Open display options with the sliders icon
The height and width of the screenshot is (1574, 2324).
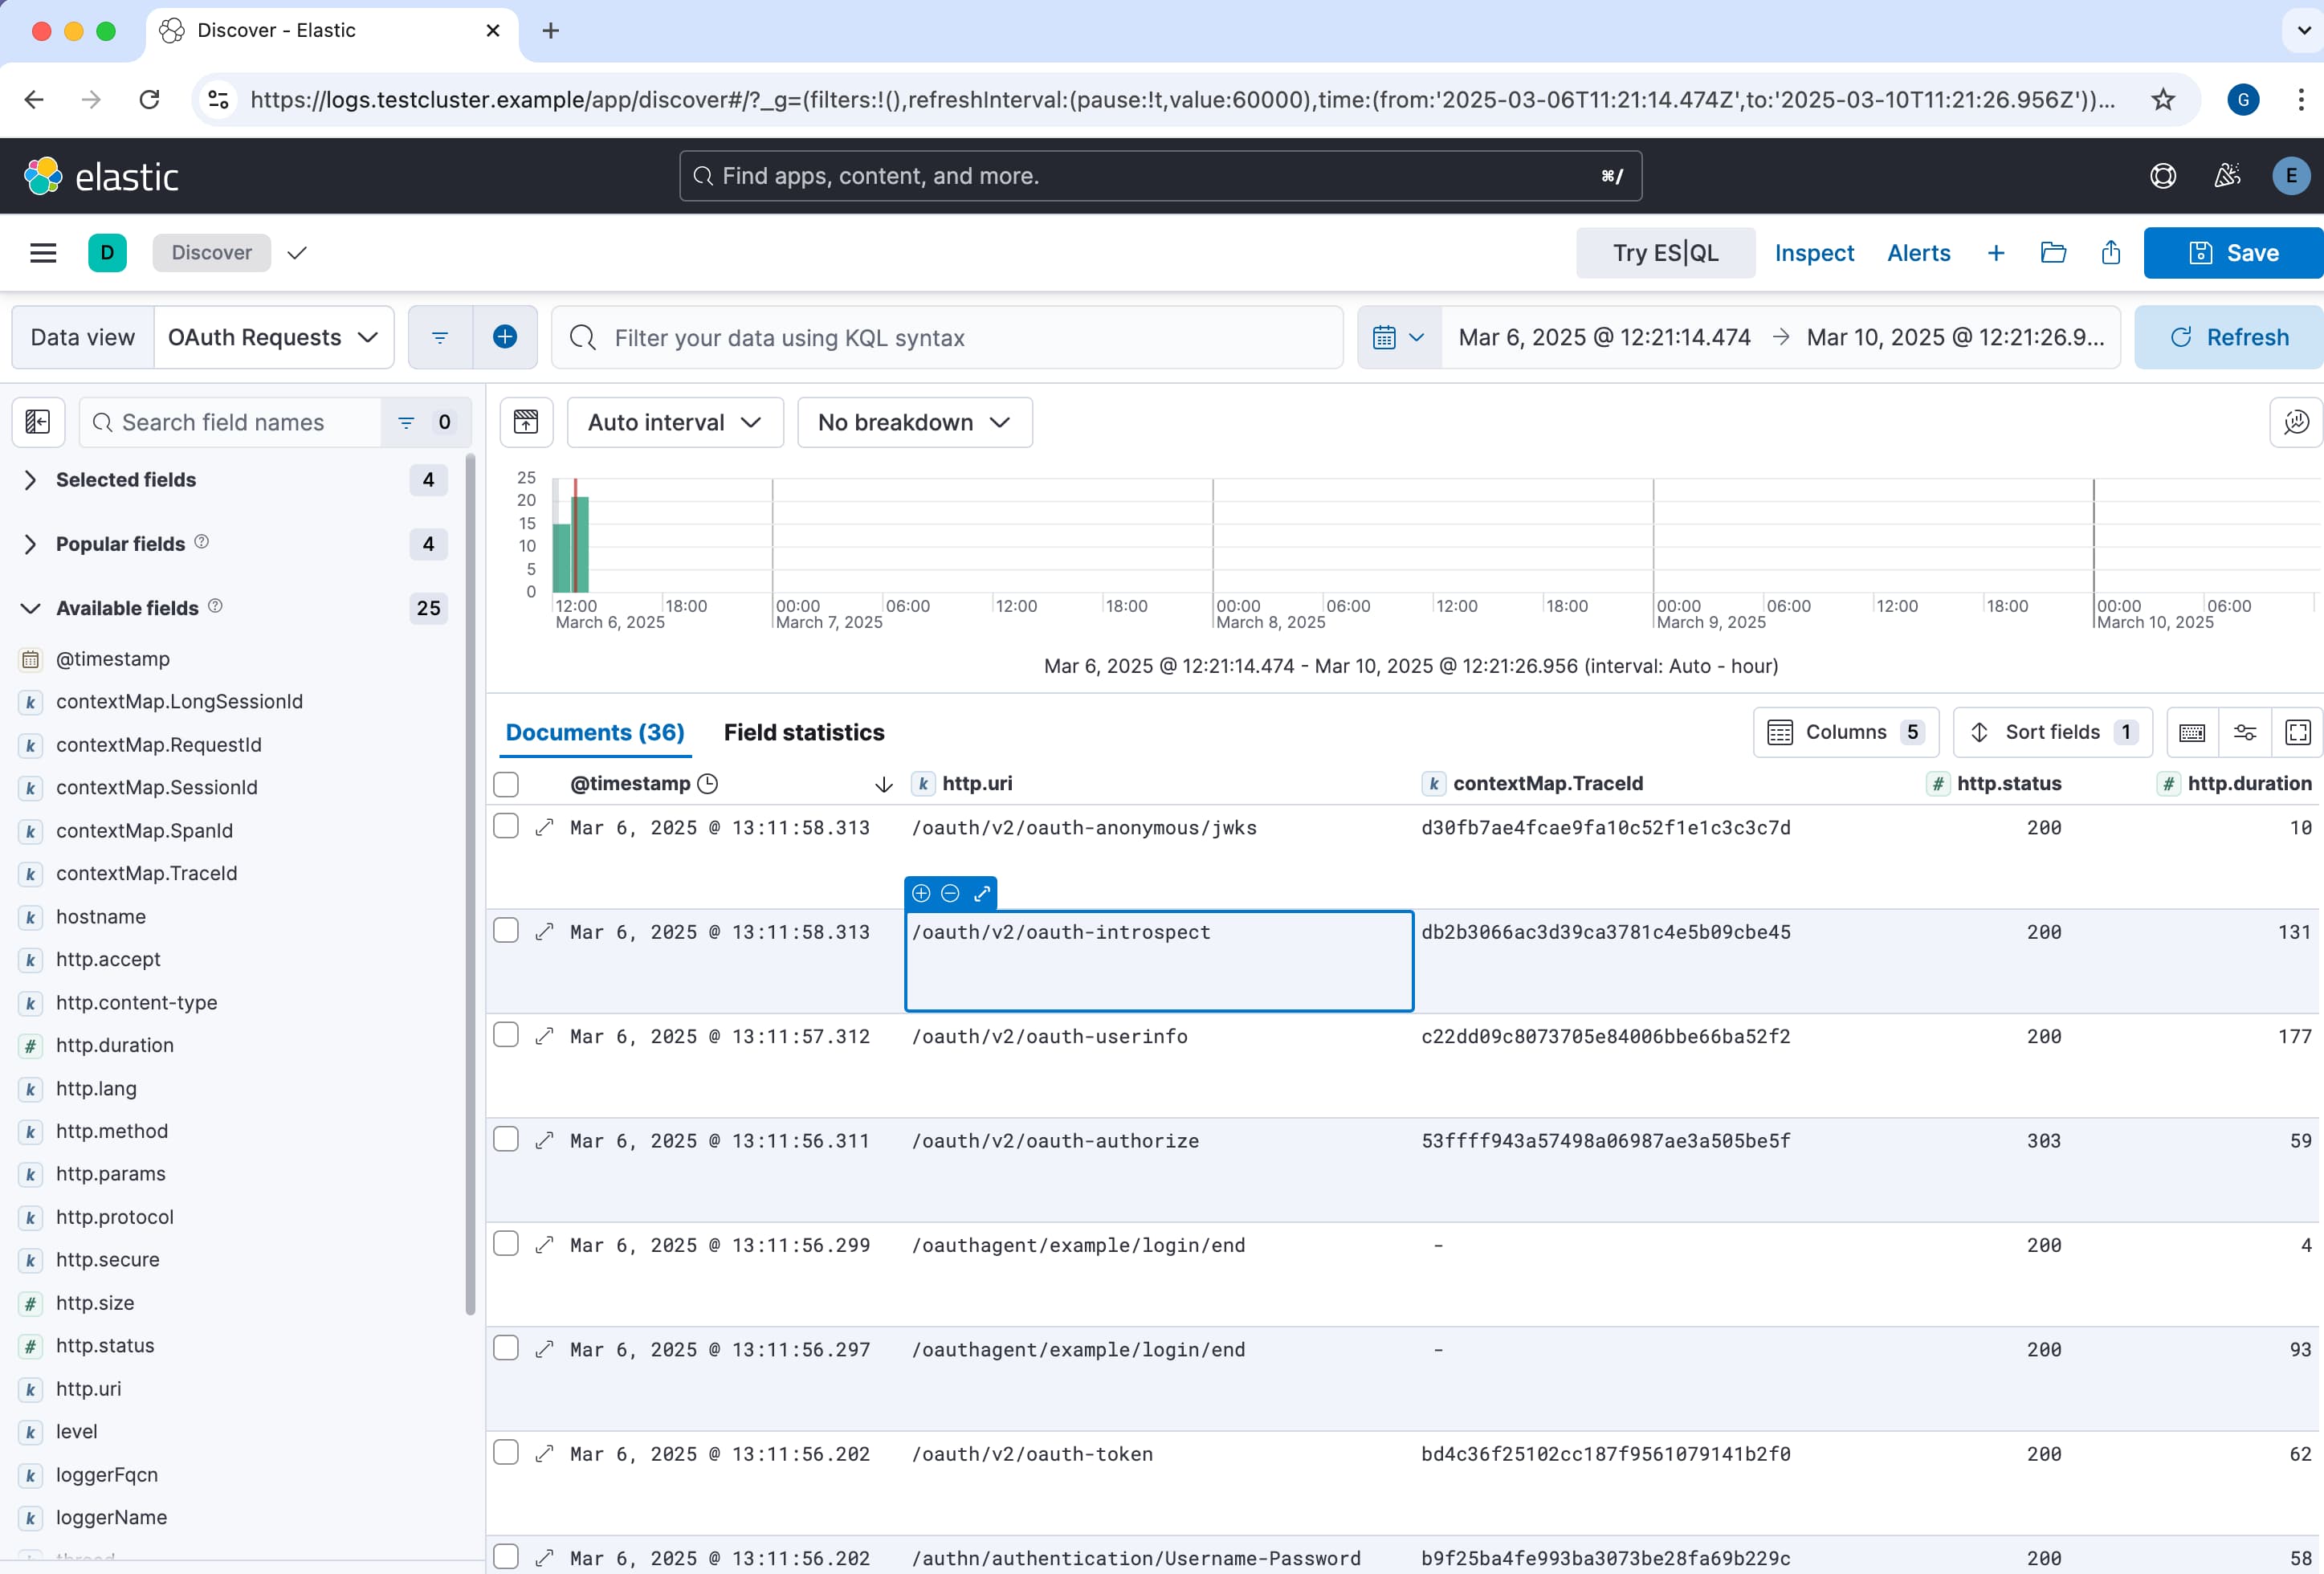click(2245, 732)
